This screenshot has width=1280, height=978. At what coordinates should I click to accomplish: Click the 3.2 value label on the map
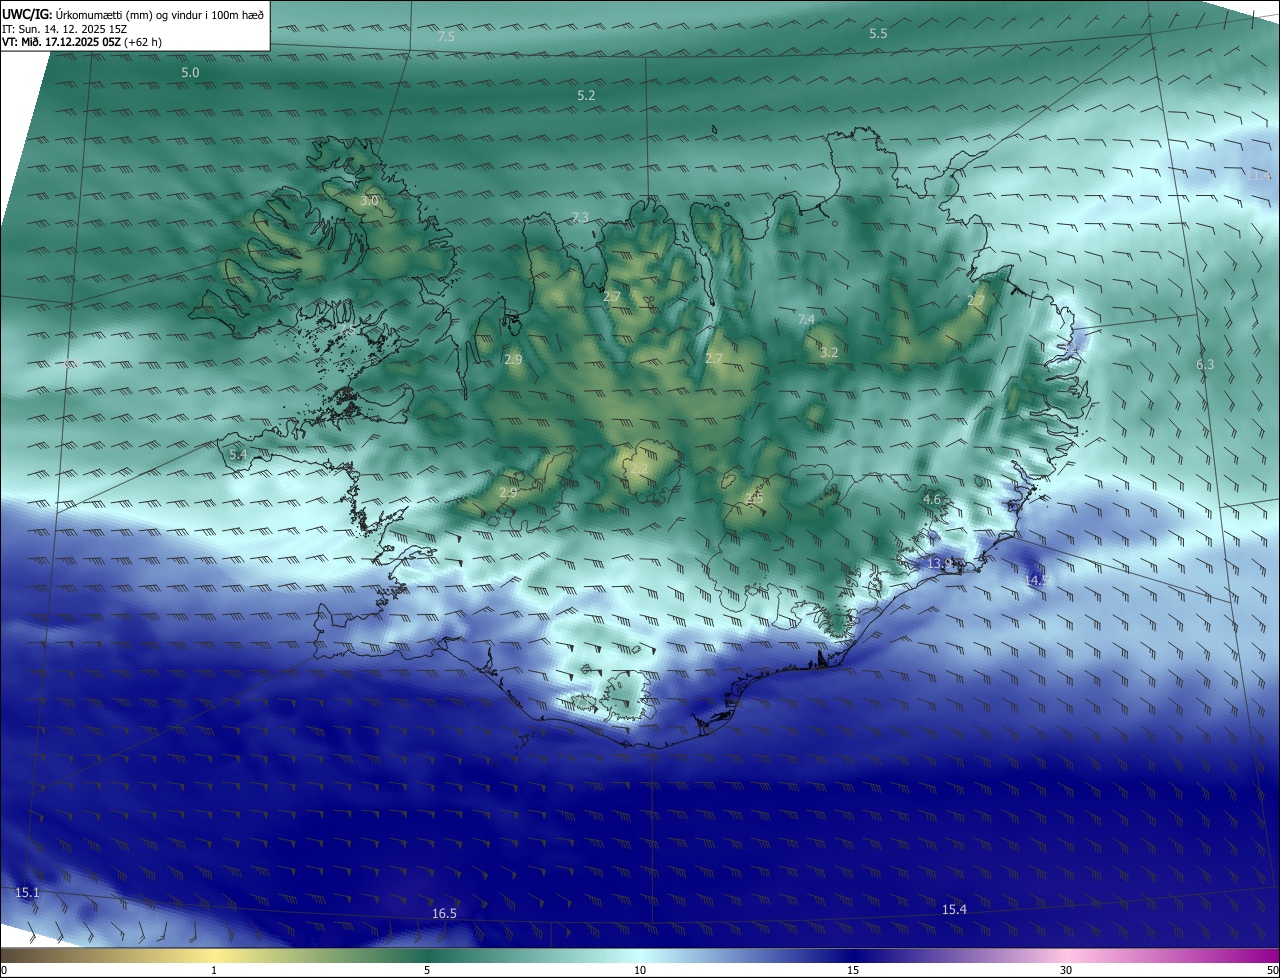pos(829,352)
